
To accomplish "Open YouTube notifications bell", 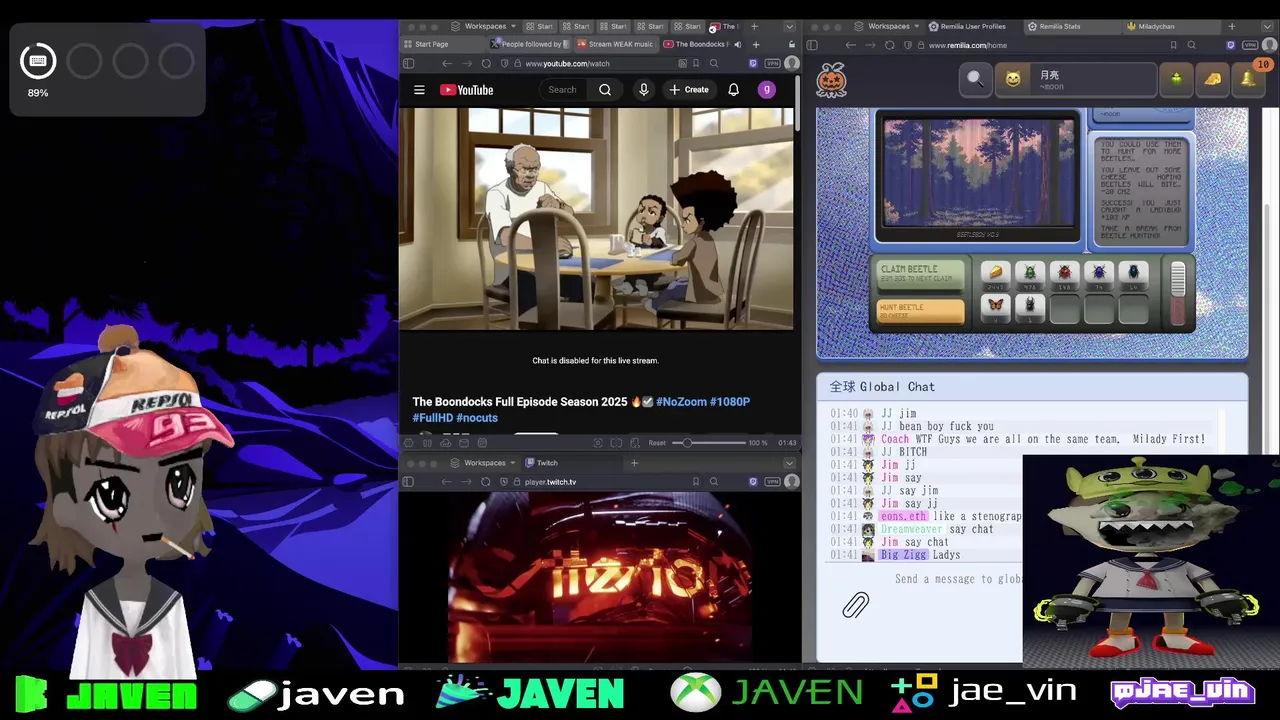I will [x=733, y=90].
